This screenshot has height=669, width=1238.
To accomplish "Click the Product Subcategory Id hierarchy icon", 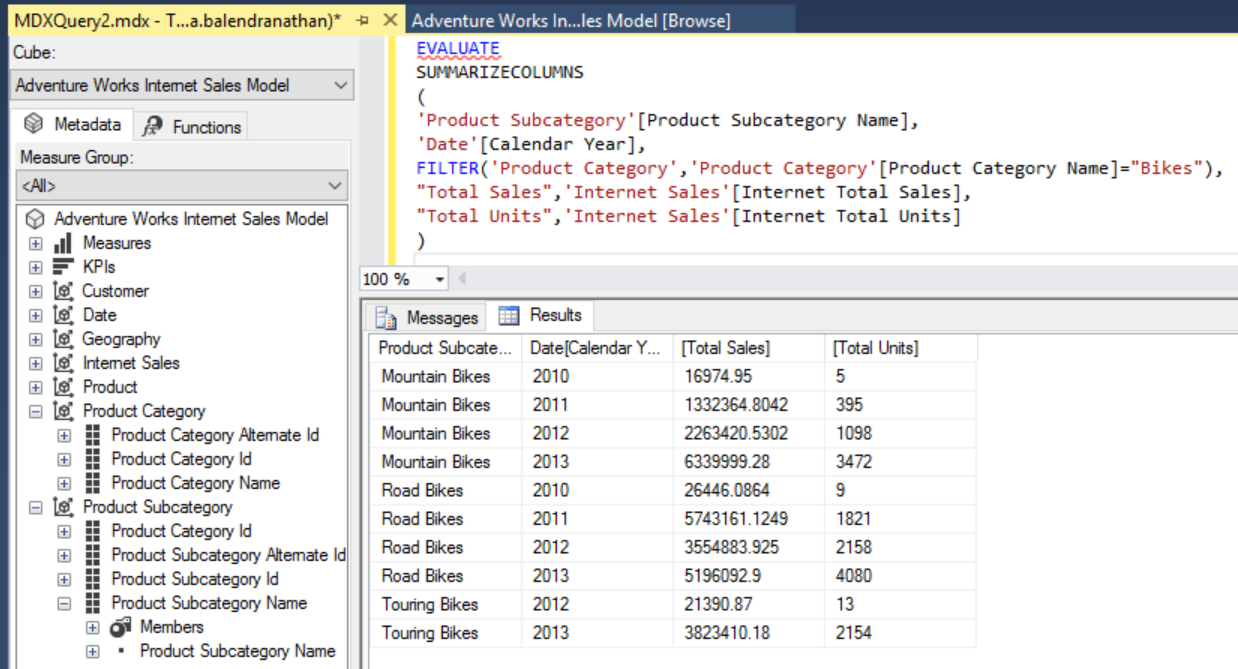I will pos(93,579).
